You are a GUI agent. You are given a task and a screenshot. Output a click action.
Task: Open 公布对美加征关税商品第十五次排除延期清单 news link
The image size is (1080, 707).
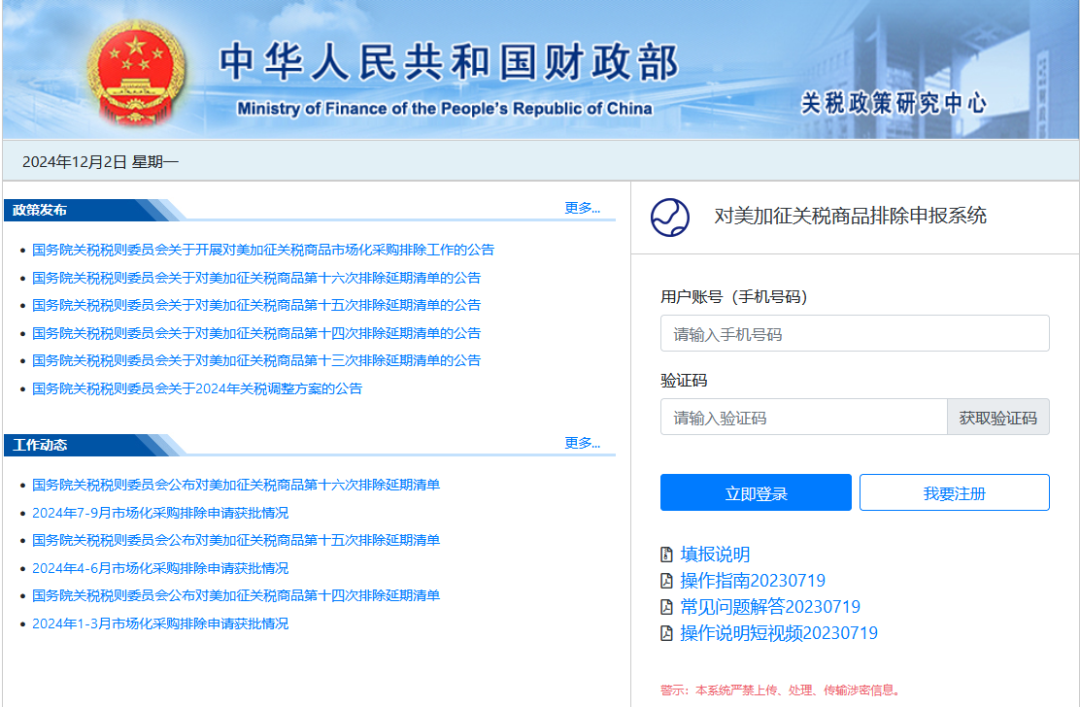pos(236,540)
